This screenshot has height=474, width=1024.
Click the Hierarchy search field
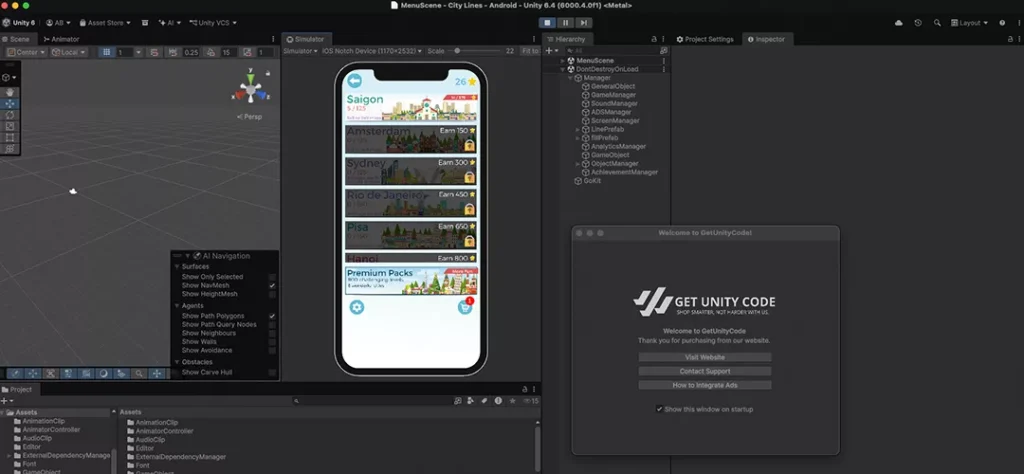(x=613, y=50)
